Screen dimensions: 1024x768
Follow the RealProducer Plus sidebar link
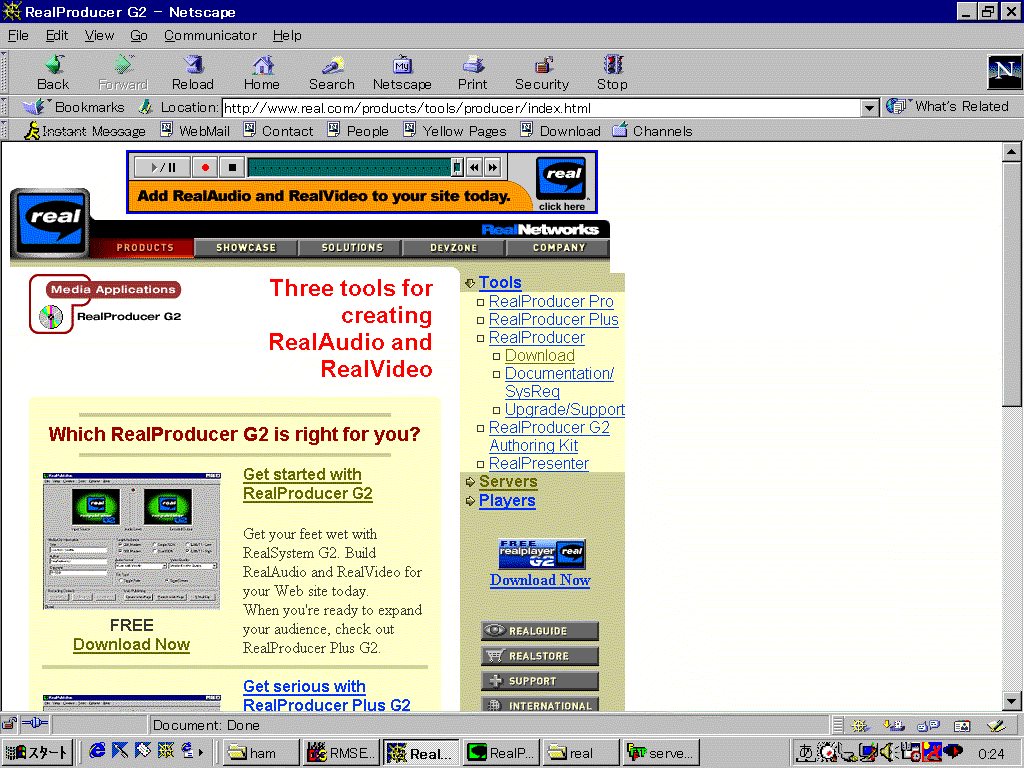(554, 319)
